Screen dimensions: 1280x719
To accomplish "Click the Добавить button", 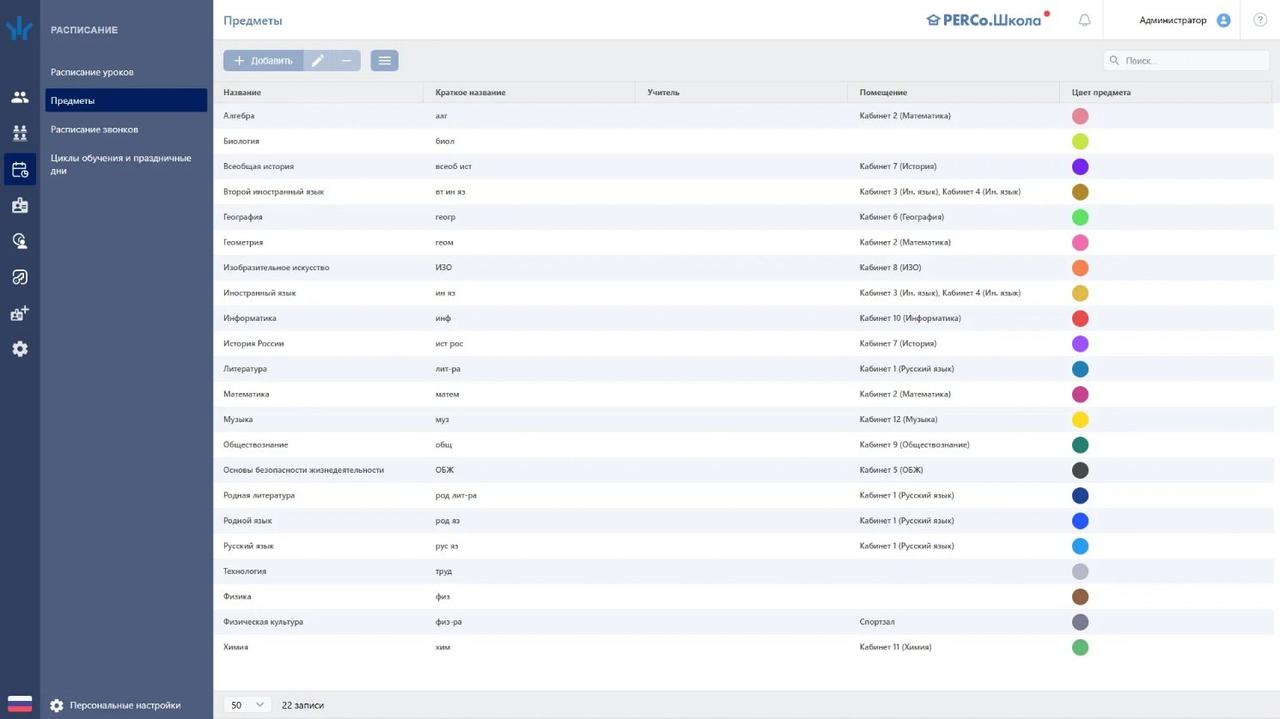I will click(262, 61).
